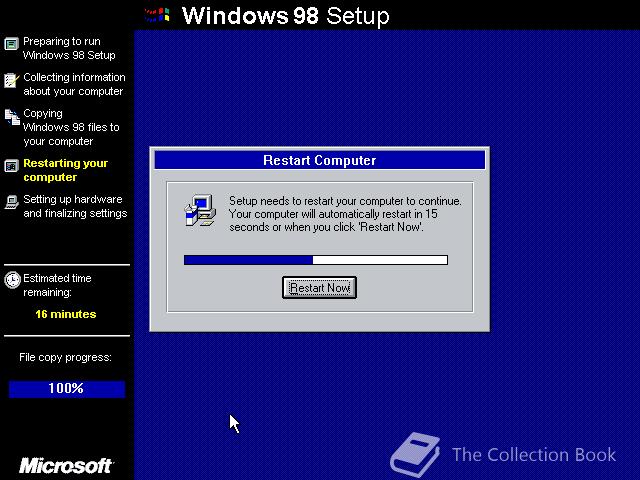
Task: Click the Estimated time clock icon
Action: coord(12,280)
